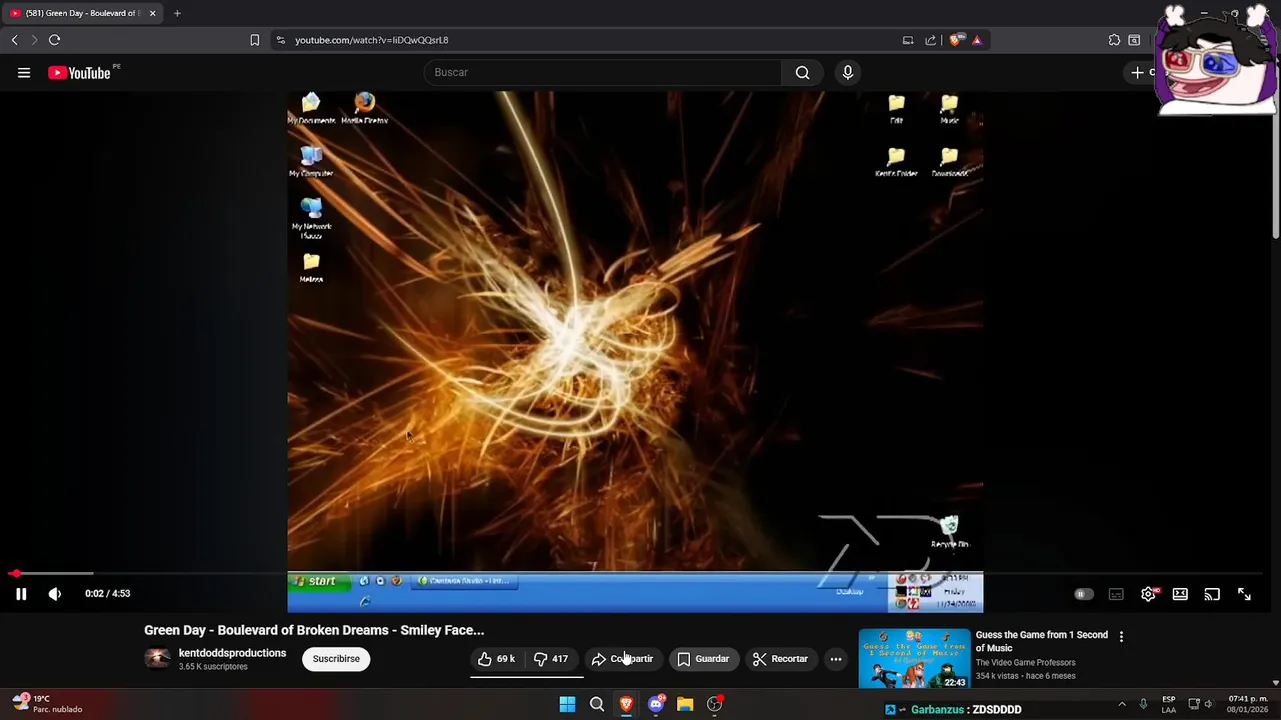Select the Green Day browser tab
The image size is (1281, 720).
pyautogui.click(x=82, y=13)
